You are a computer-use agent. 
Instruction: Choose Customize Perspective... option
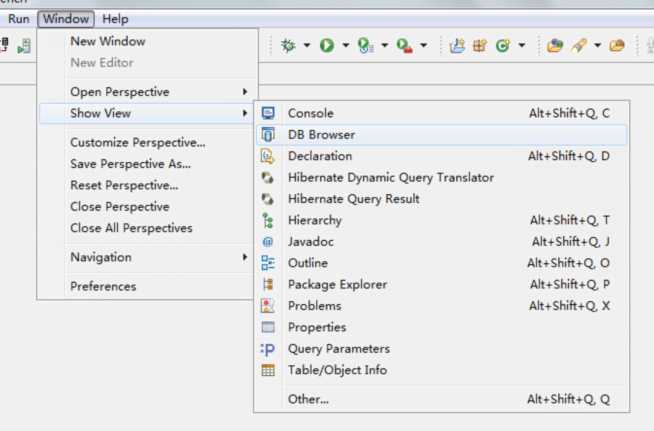coord(148,142)
